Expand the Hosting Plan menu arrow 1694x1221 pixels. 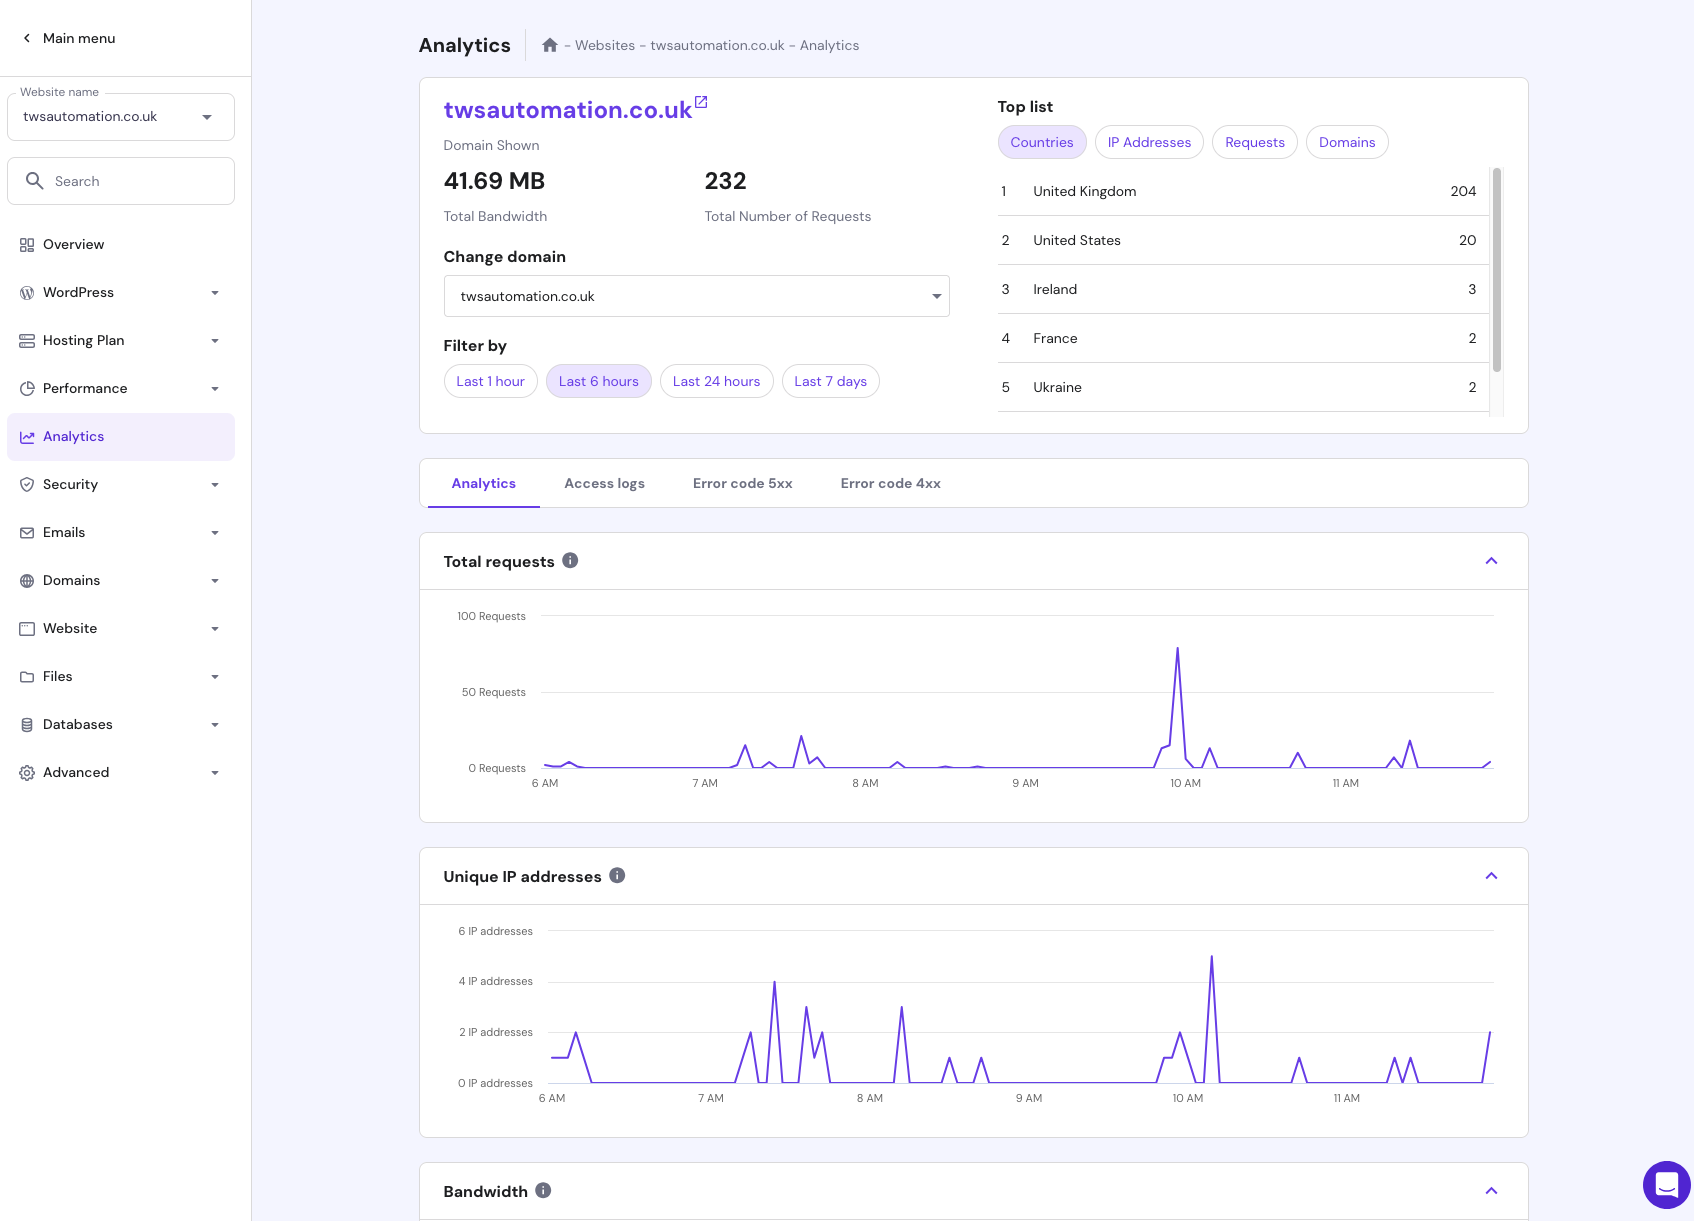(x=215, y=341)
